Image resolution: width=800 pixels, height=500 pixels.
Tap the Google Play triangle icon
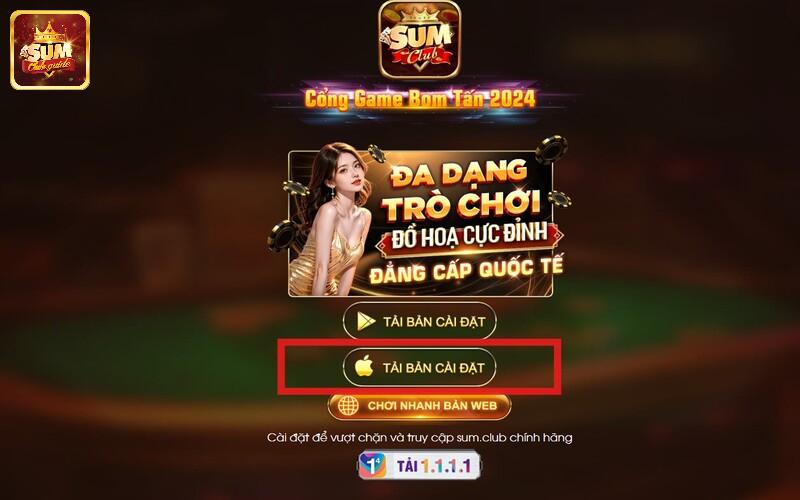(366, 321)
